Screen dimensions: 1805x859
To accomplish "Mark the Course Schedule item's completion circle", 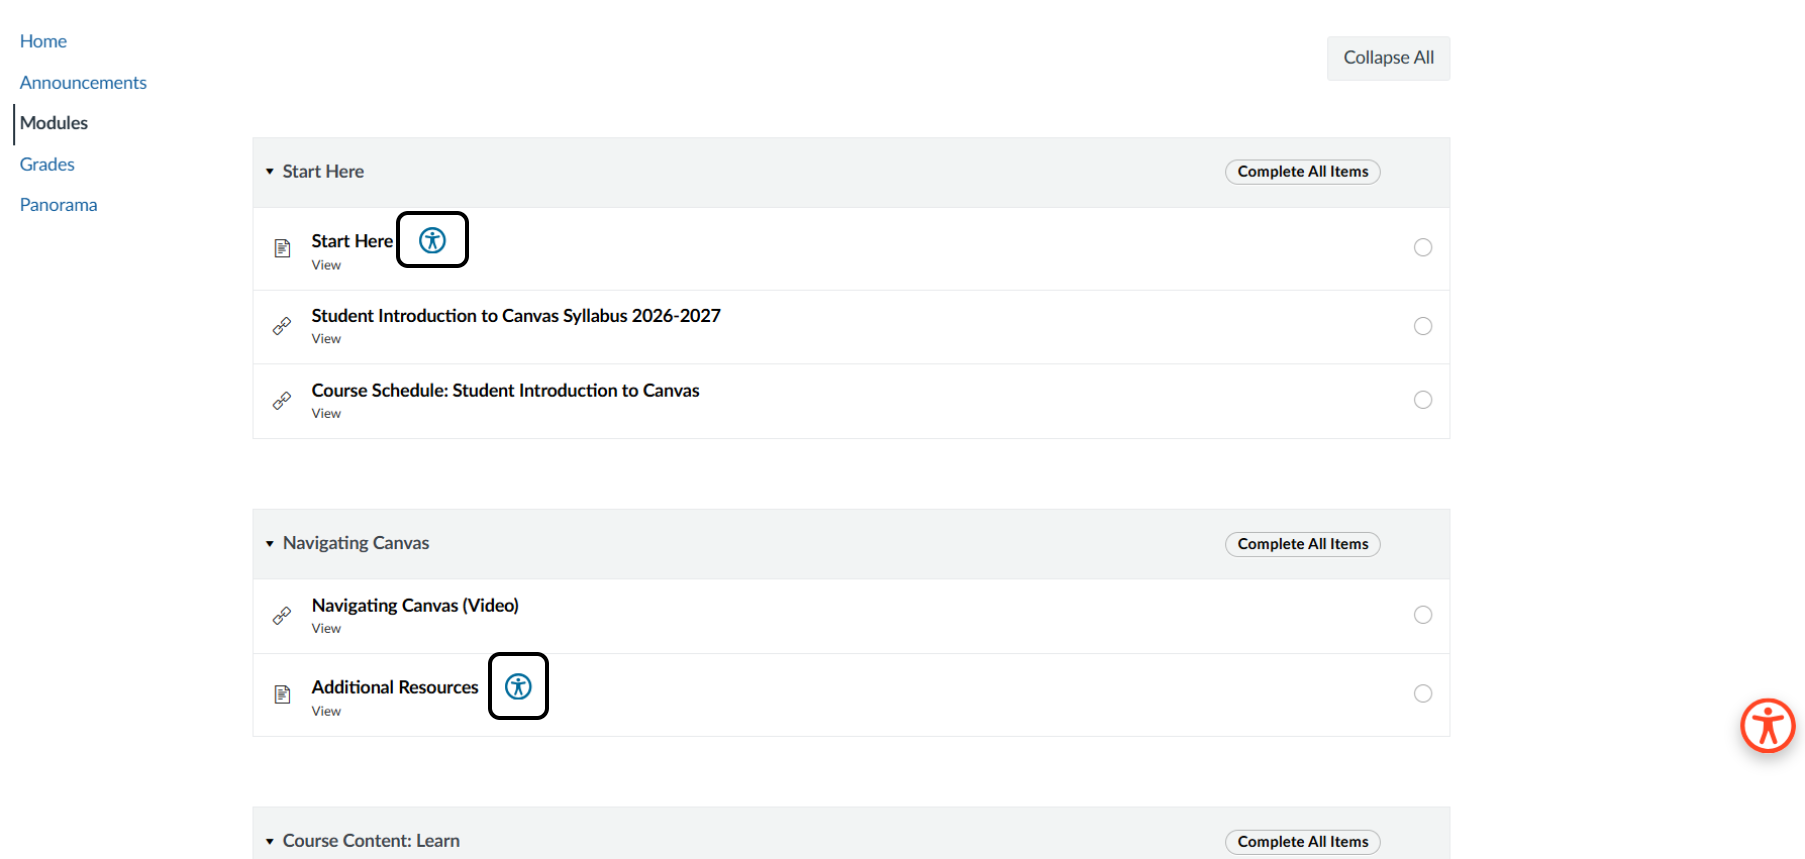I will pyautogui.click(x=1423, y=400).
